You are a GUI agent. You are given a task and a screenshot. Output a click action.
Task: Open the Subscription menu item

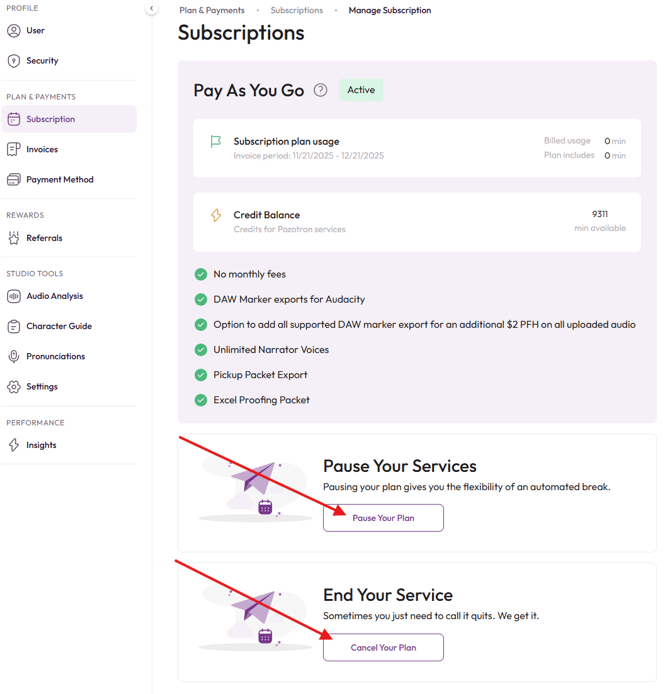(51, 119)
